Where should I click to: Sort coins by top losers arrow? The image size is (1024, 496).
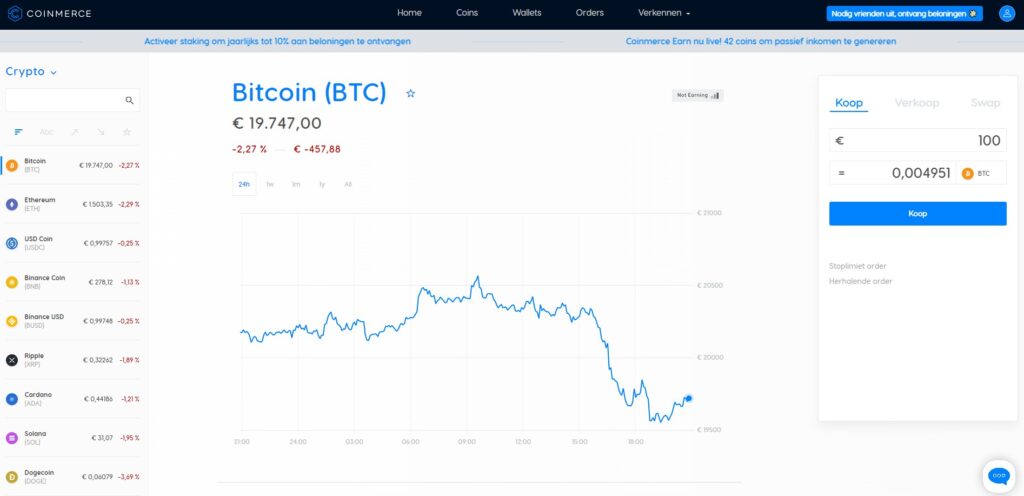(x=101, y=132)
